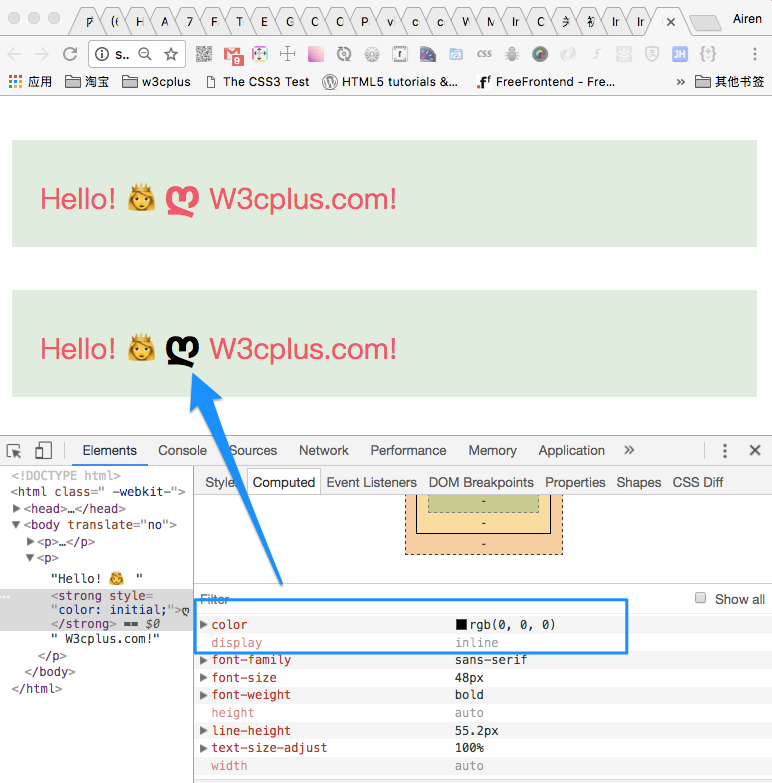Screen dimensions: 772x783
Task: Go back using the browser back arrow
Action: coord(14,54)
